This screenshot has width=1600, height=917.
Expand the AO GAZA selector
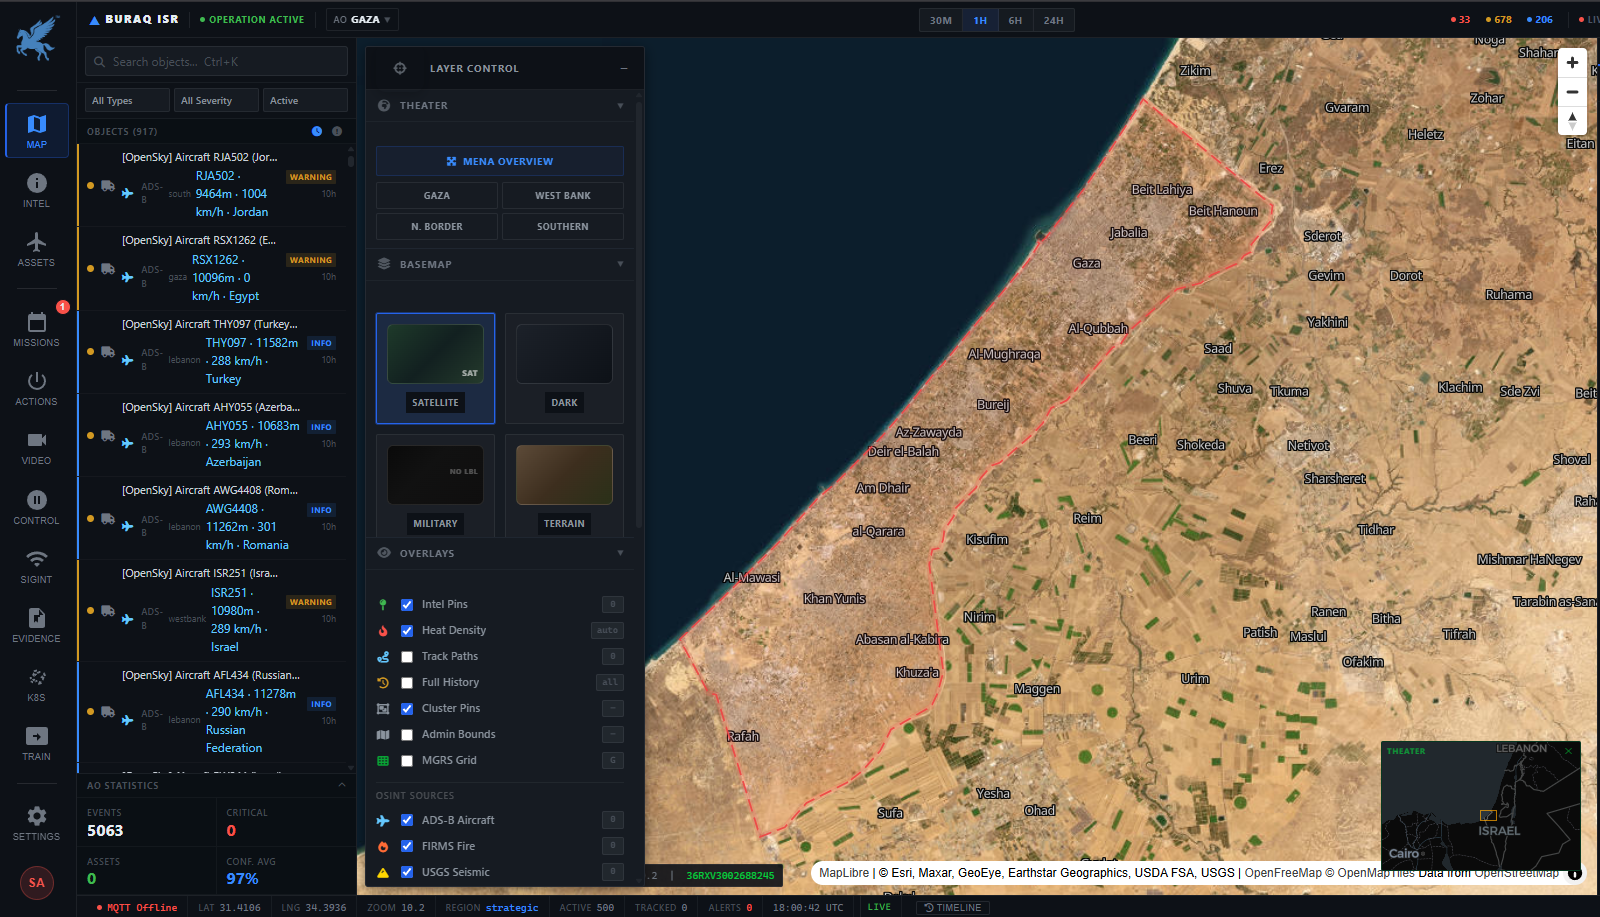click(x=362, y=18)
